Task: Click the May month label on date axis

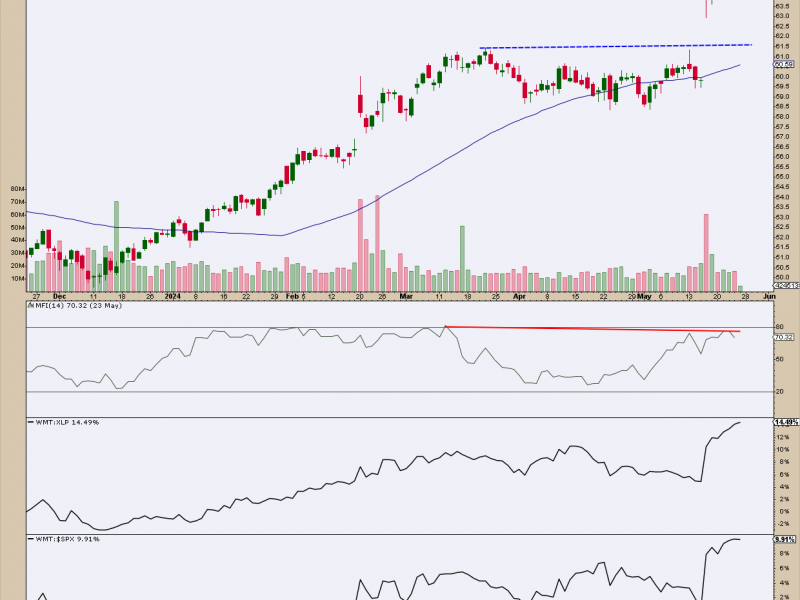Action: [645, 296]
